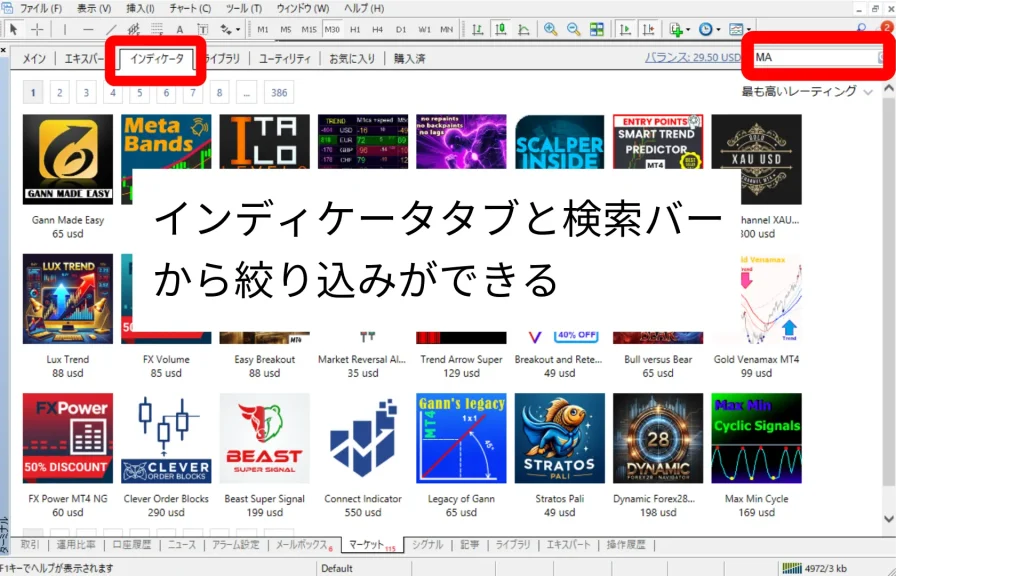Activate the crosshair tool
Viewport: 1024px width, 576px height.
tap(37, 29)
